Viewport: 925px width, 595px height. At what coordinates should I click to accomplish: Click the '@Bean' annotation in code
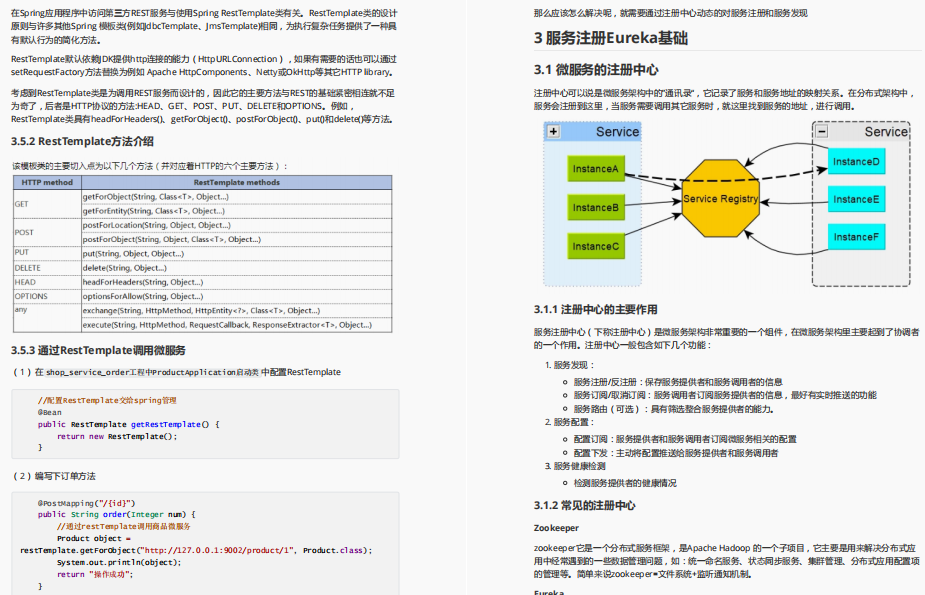(x=50, y=412)
